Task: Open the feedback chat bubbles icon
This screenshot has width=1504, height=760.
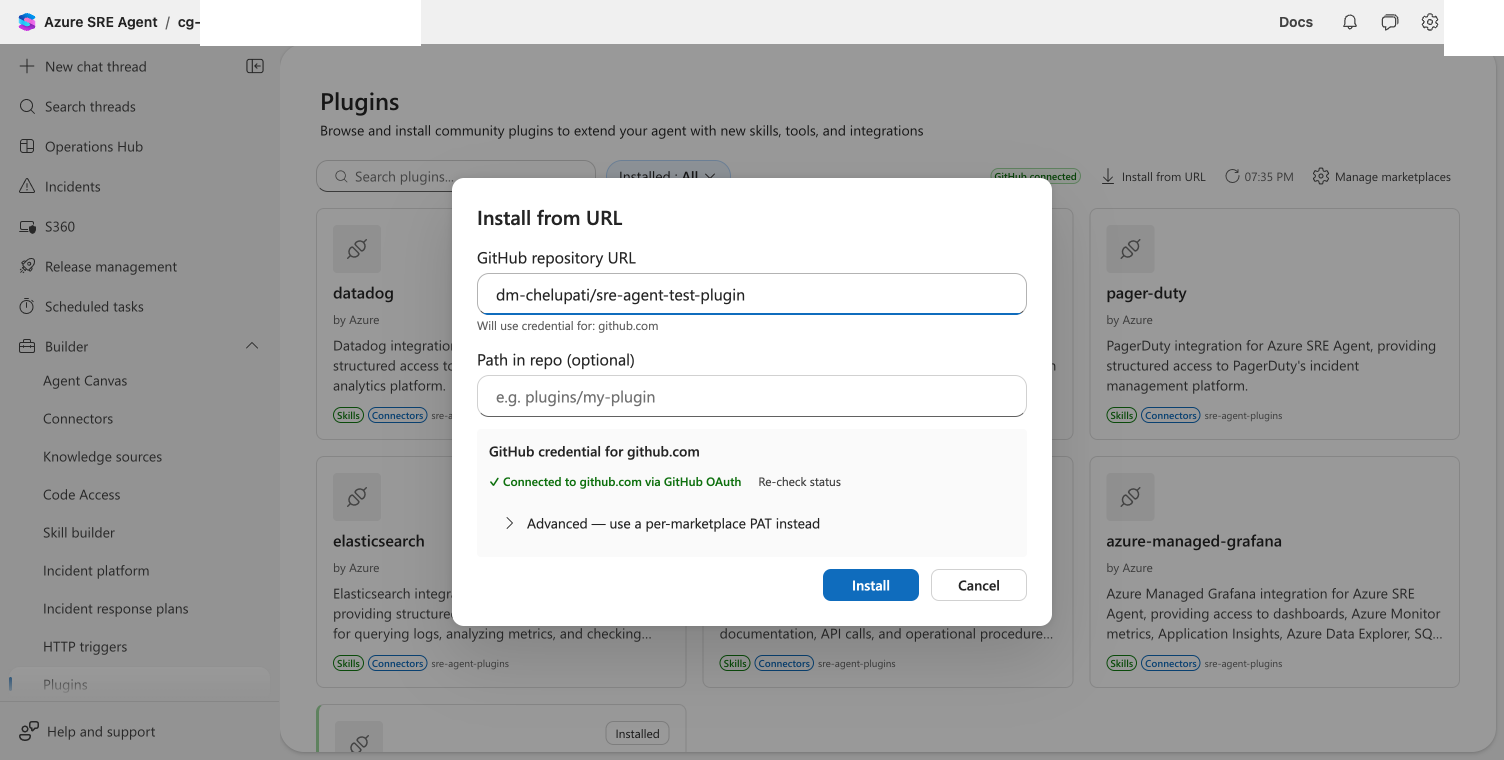Action: pos(1390,22)
